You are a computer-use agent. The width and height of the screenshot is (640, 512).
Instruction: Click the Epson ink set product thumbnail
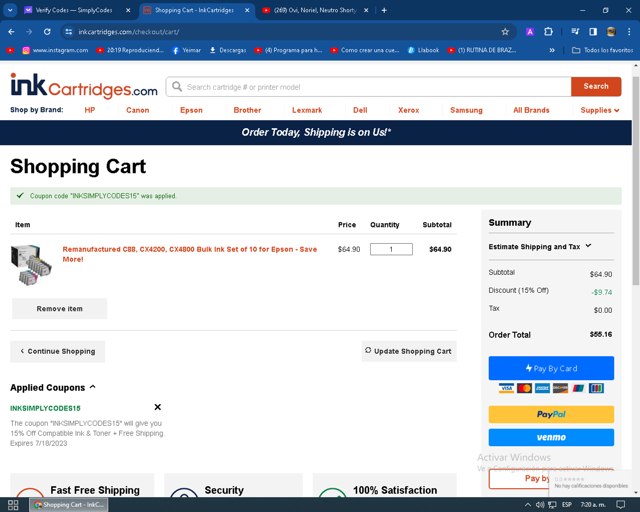(x=31, y=264)
